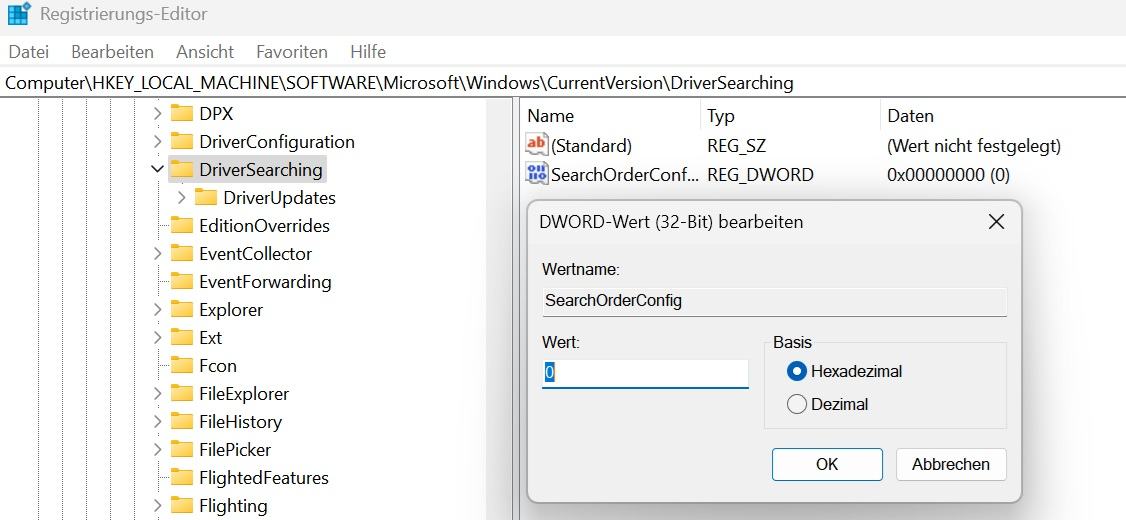This screenshot has width=1126, height=520.
Task: Click the SearchOrderConfig DWORD value icon
Action: (537, 174)
